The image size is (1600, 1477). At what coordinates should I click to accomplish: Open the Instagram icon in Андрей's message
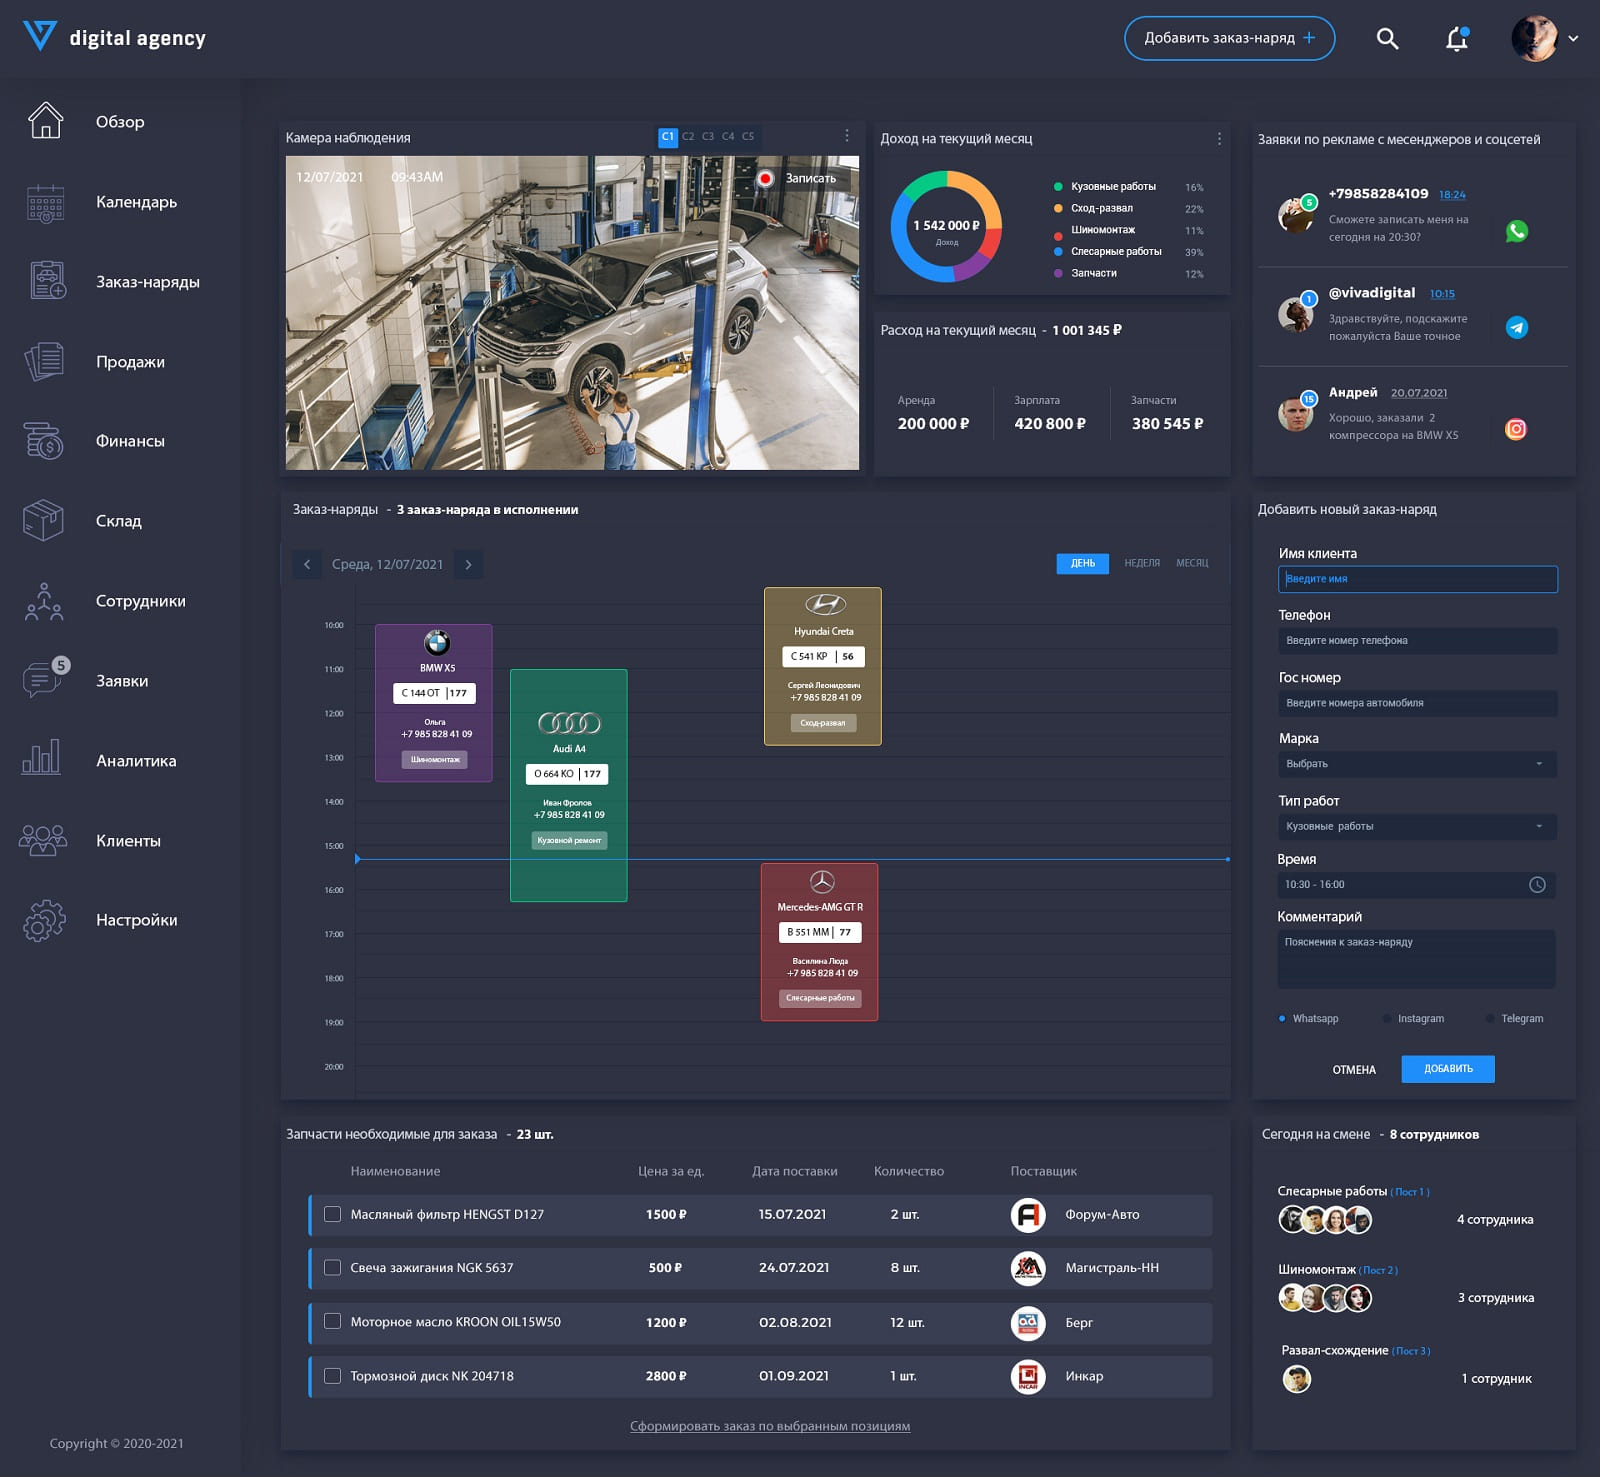[x=1516, y=429]
